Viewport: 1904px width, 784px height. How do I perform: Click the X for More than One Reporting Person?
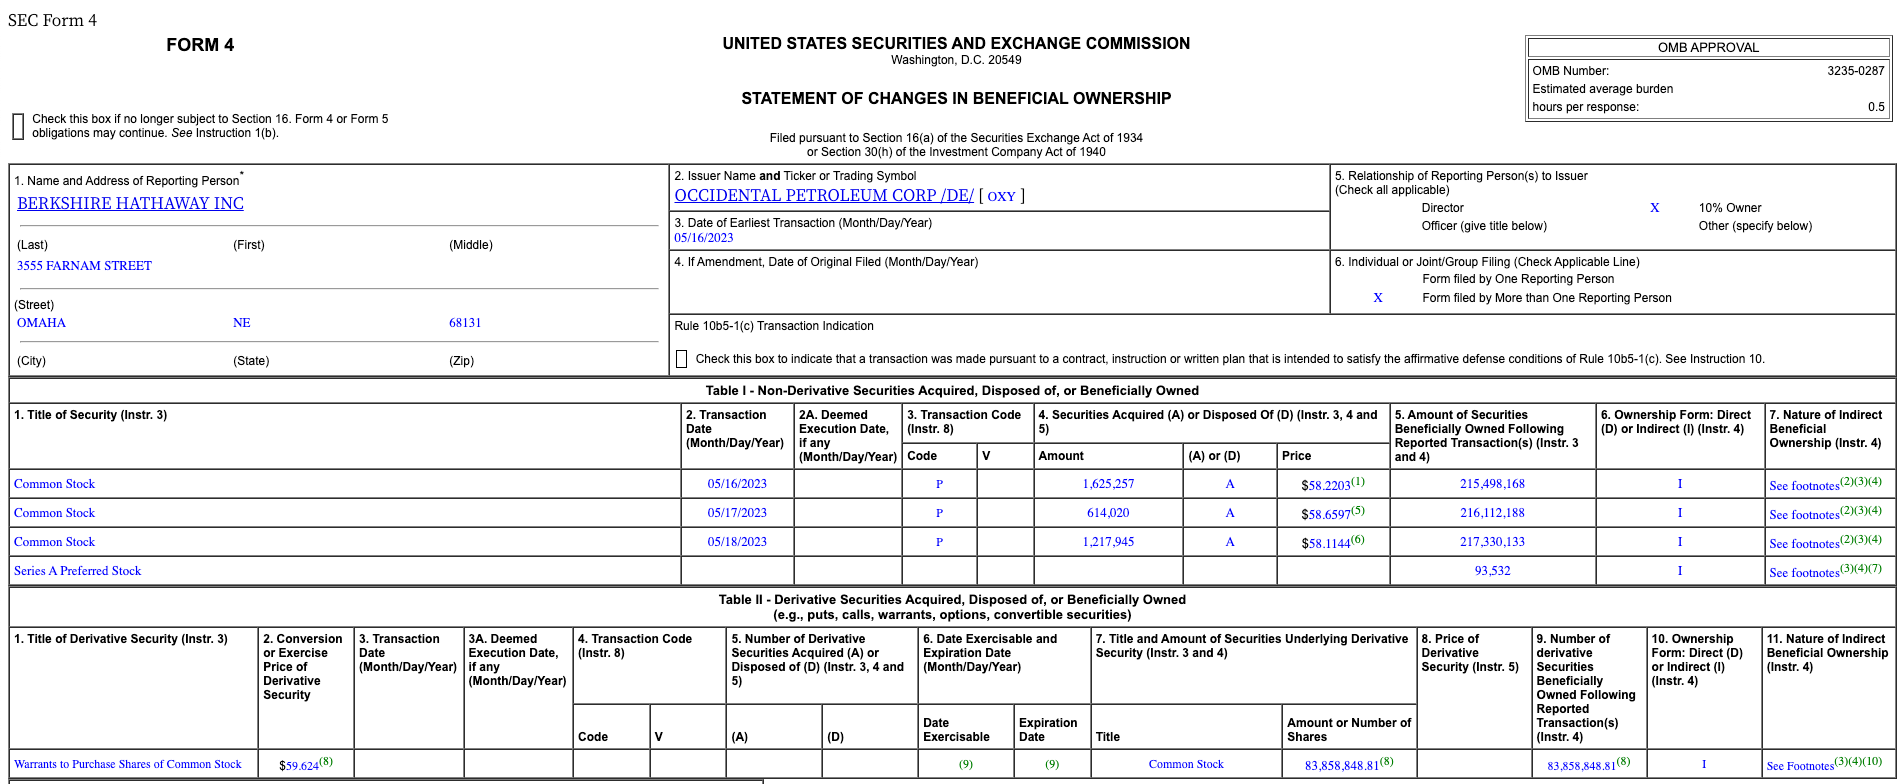[1378, 298]
